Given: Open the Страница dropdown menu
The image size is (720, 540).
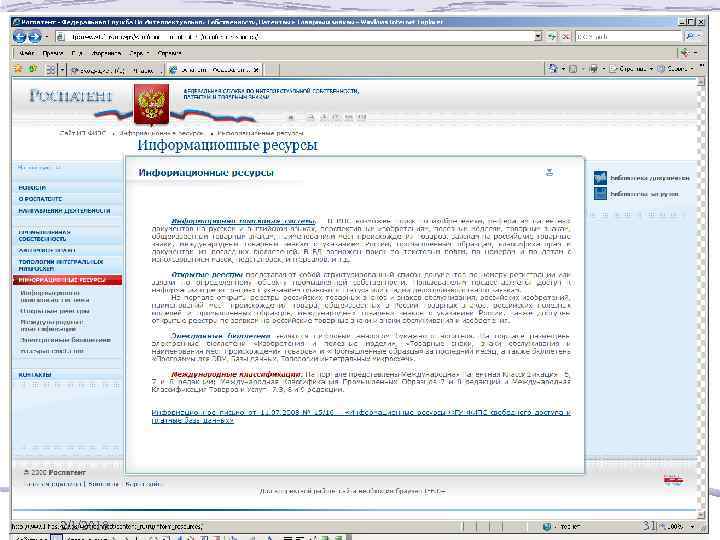Looking at the screenshot, I should click(630, 69).
